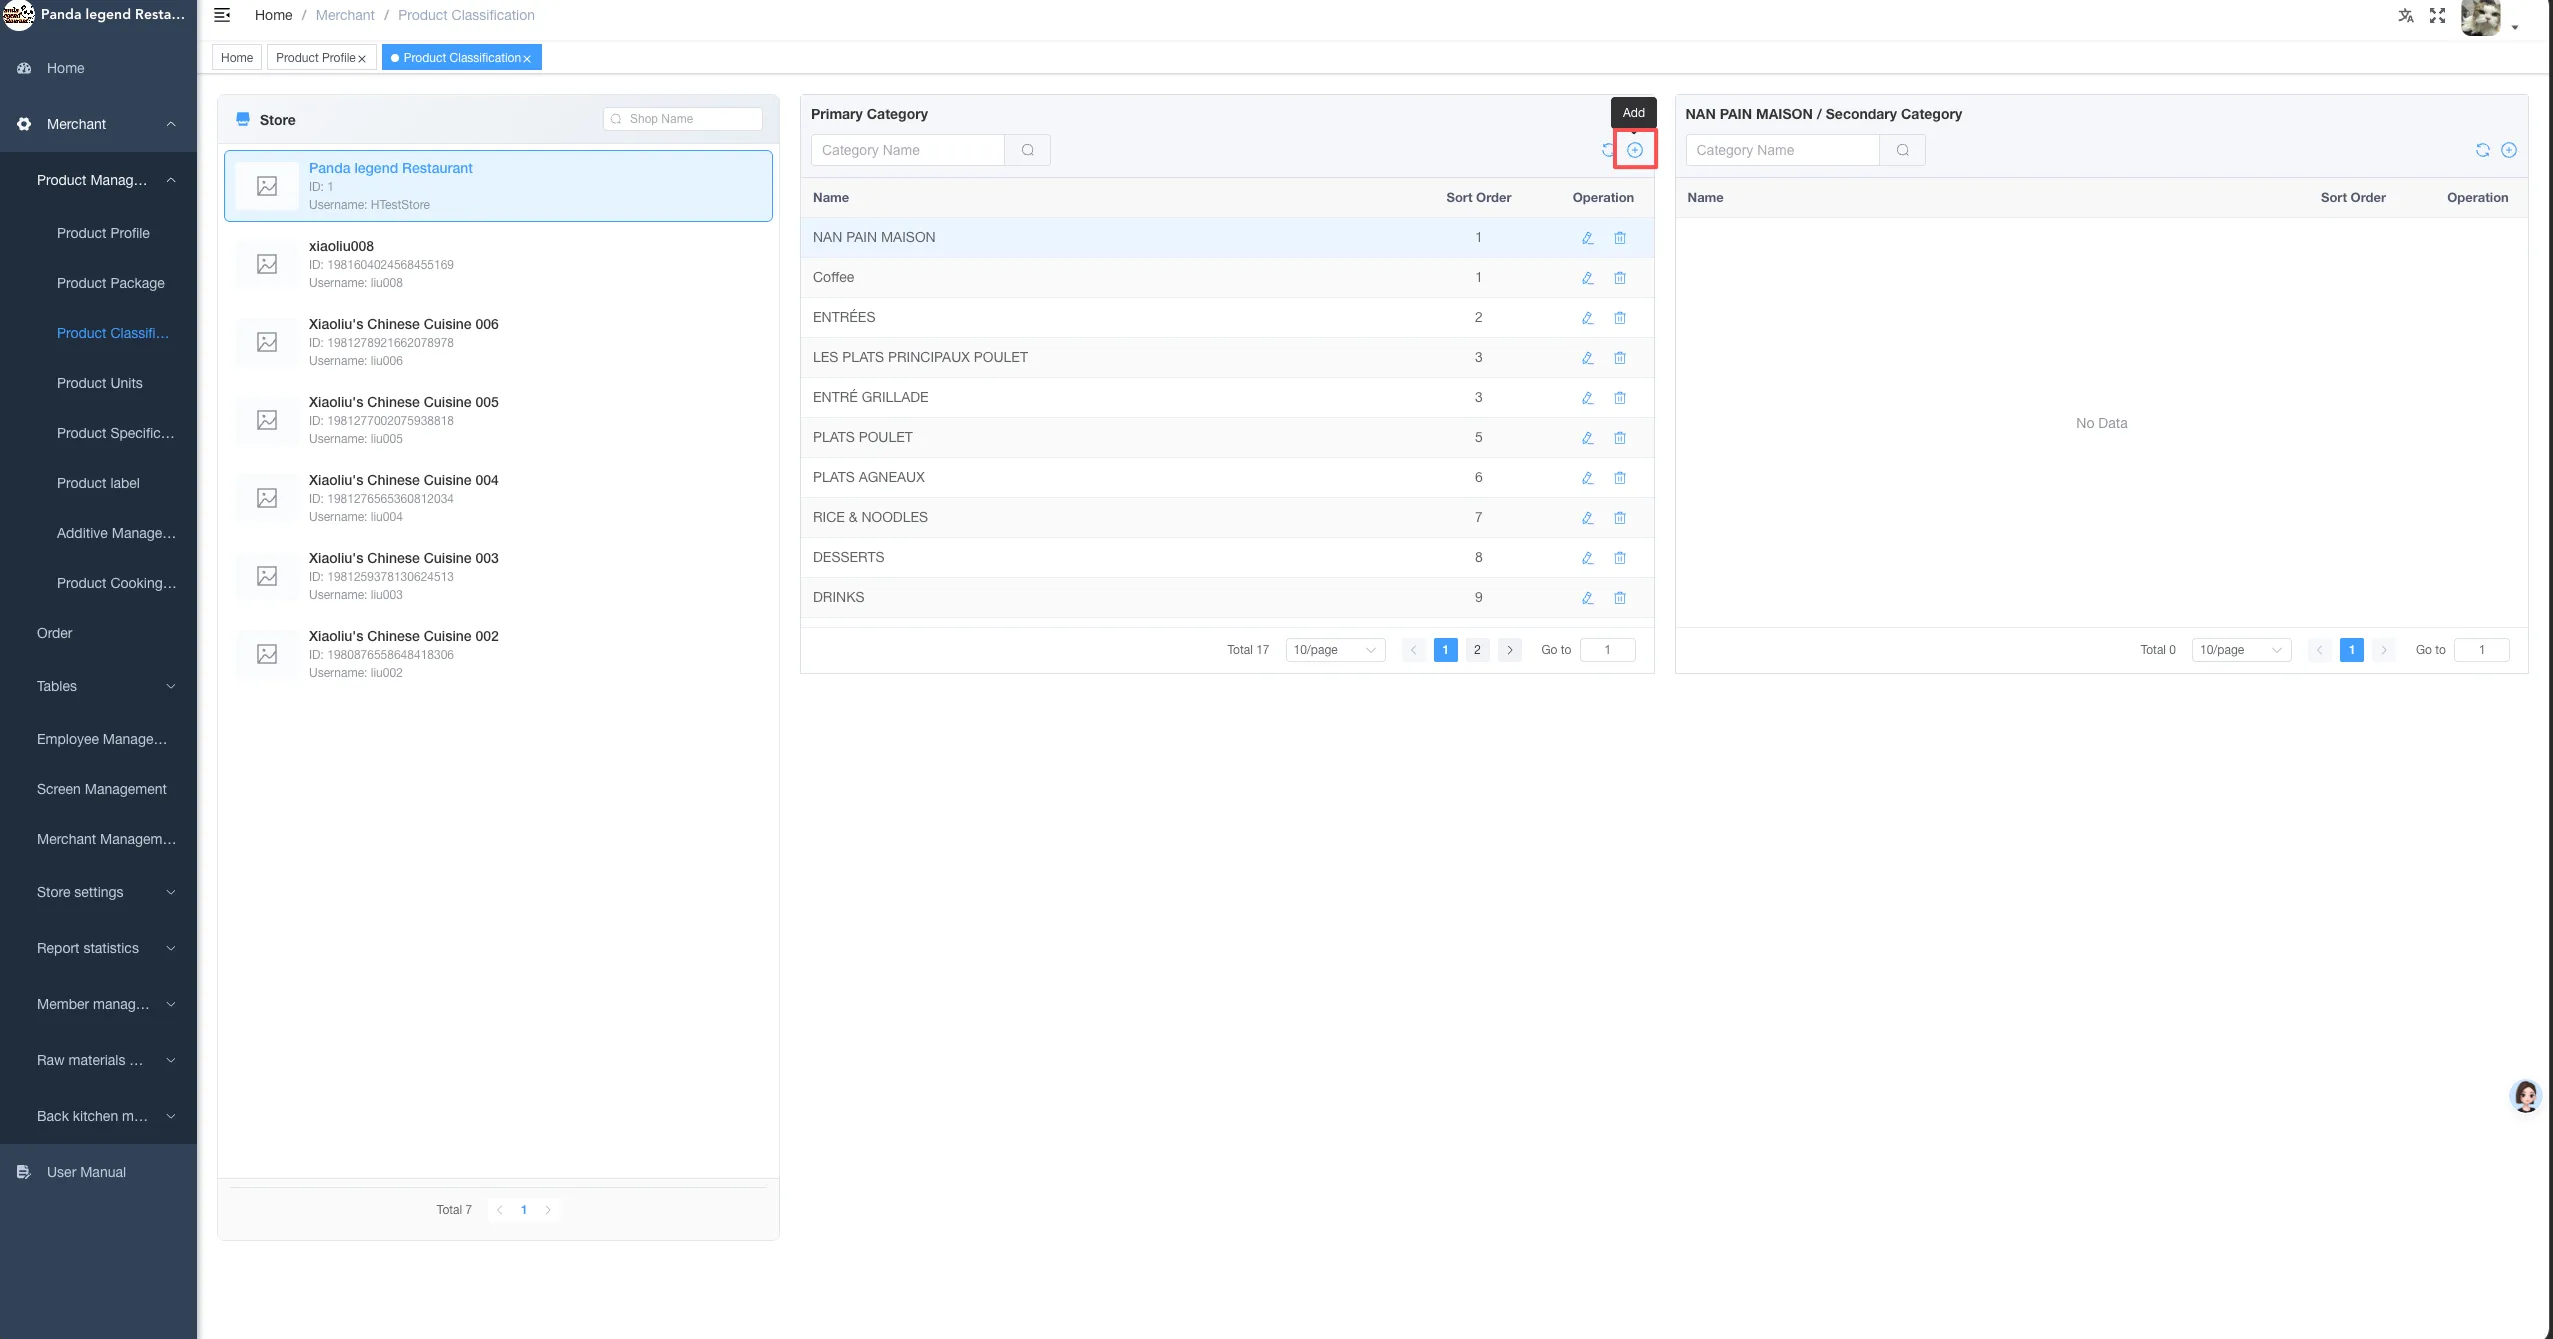Open Product Units in sidebar
This screenshot has height=1339, width=2553.
tap(99, 383)
